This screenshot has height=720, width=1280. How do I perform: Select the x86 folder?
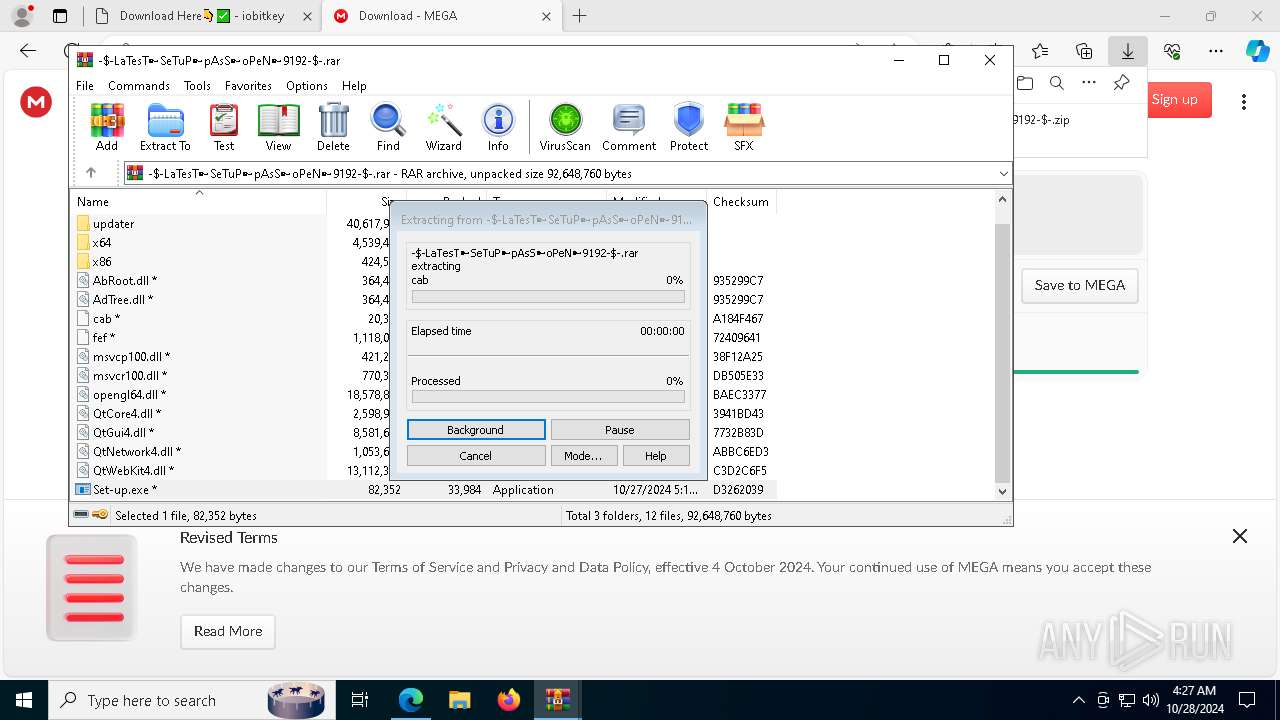101,262
